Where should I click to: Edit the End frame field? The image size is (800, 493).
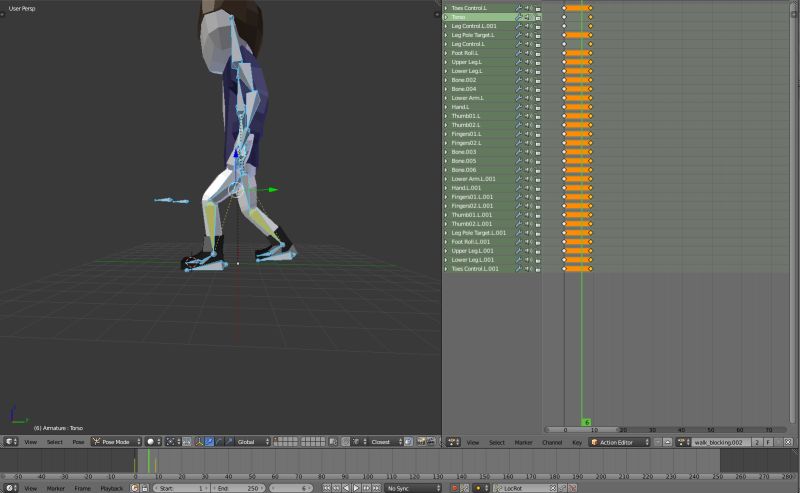[x=238, y=488]
